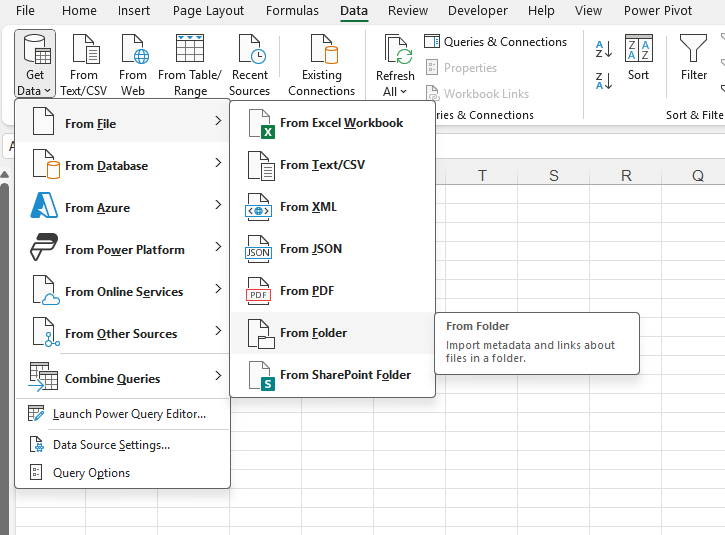The image size is (725, 535).
Task: Open the Queries & Connections pane
Action: (x=496, y=42)
